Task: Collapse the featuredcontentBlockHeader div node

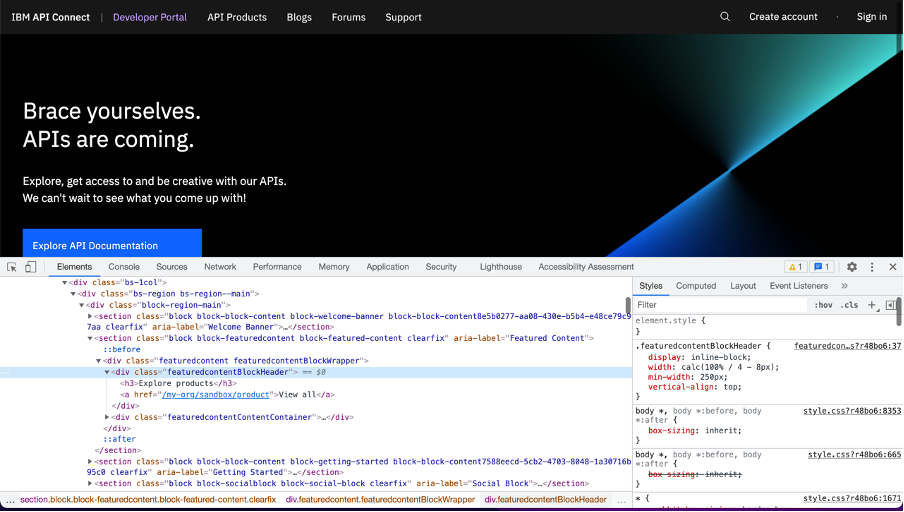Action: (107, 372)
